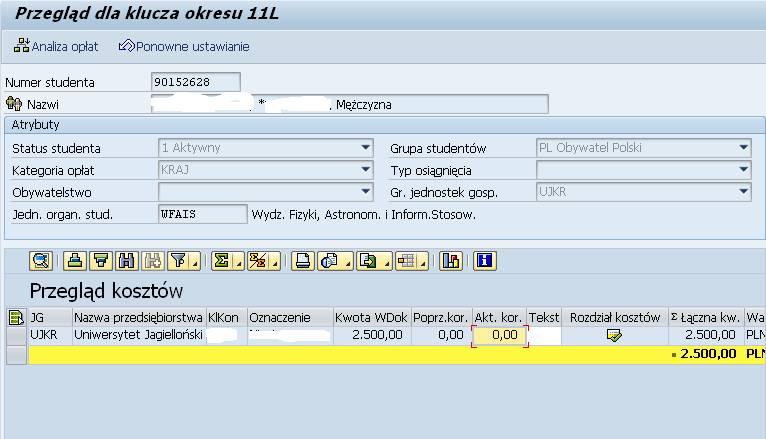
Task: Click the Kwota WDok 2.500,00 cell
Action: coord(372,335)
